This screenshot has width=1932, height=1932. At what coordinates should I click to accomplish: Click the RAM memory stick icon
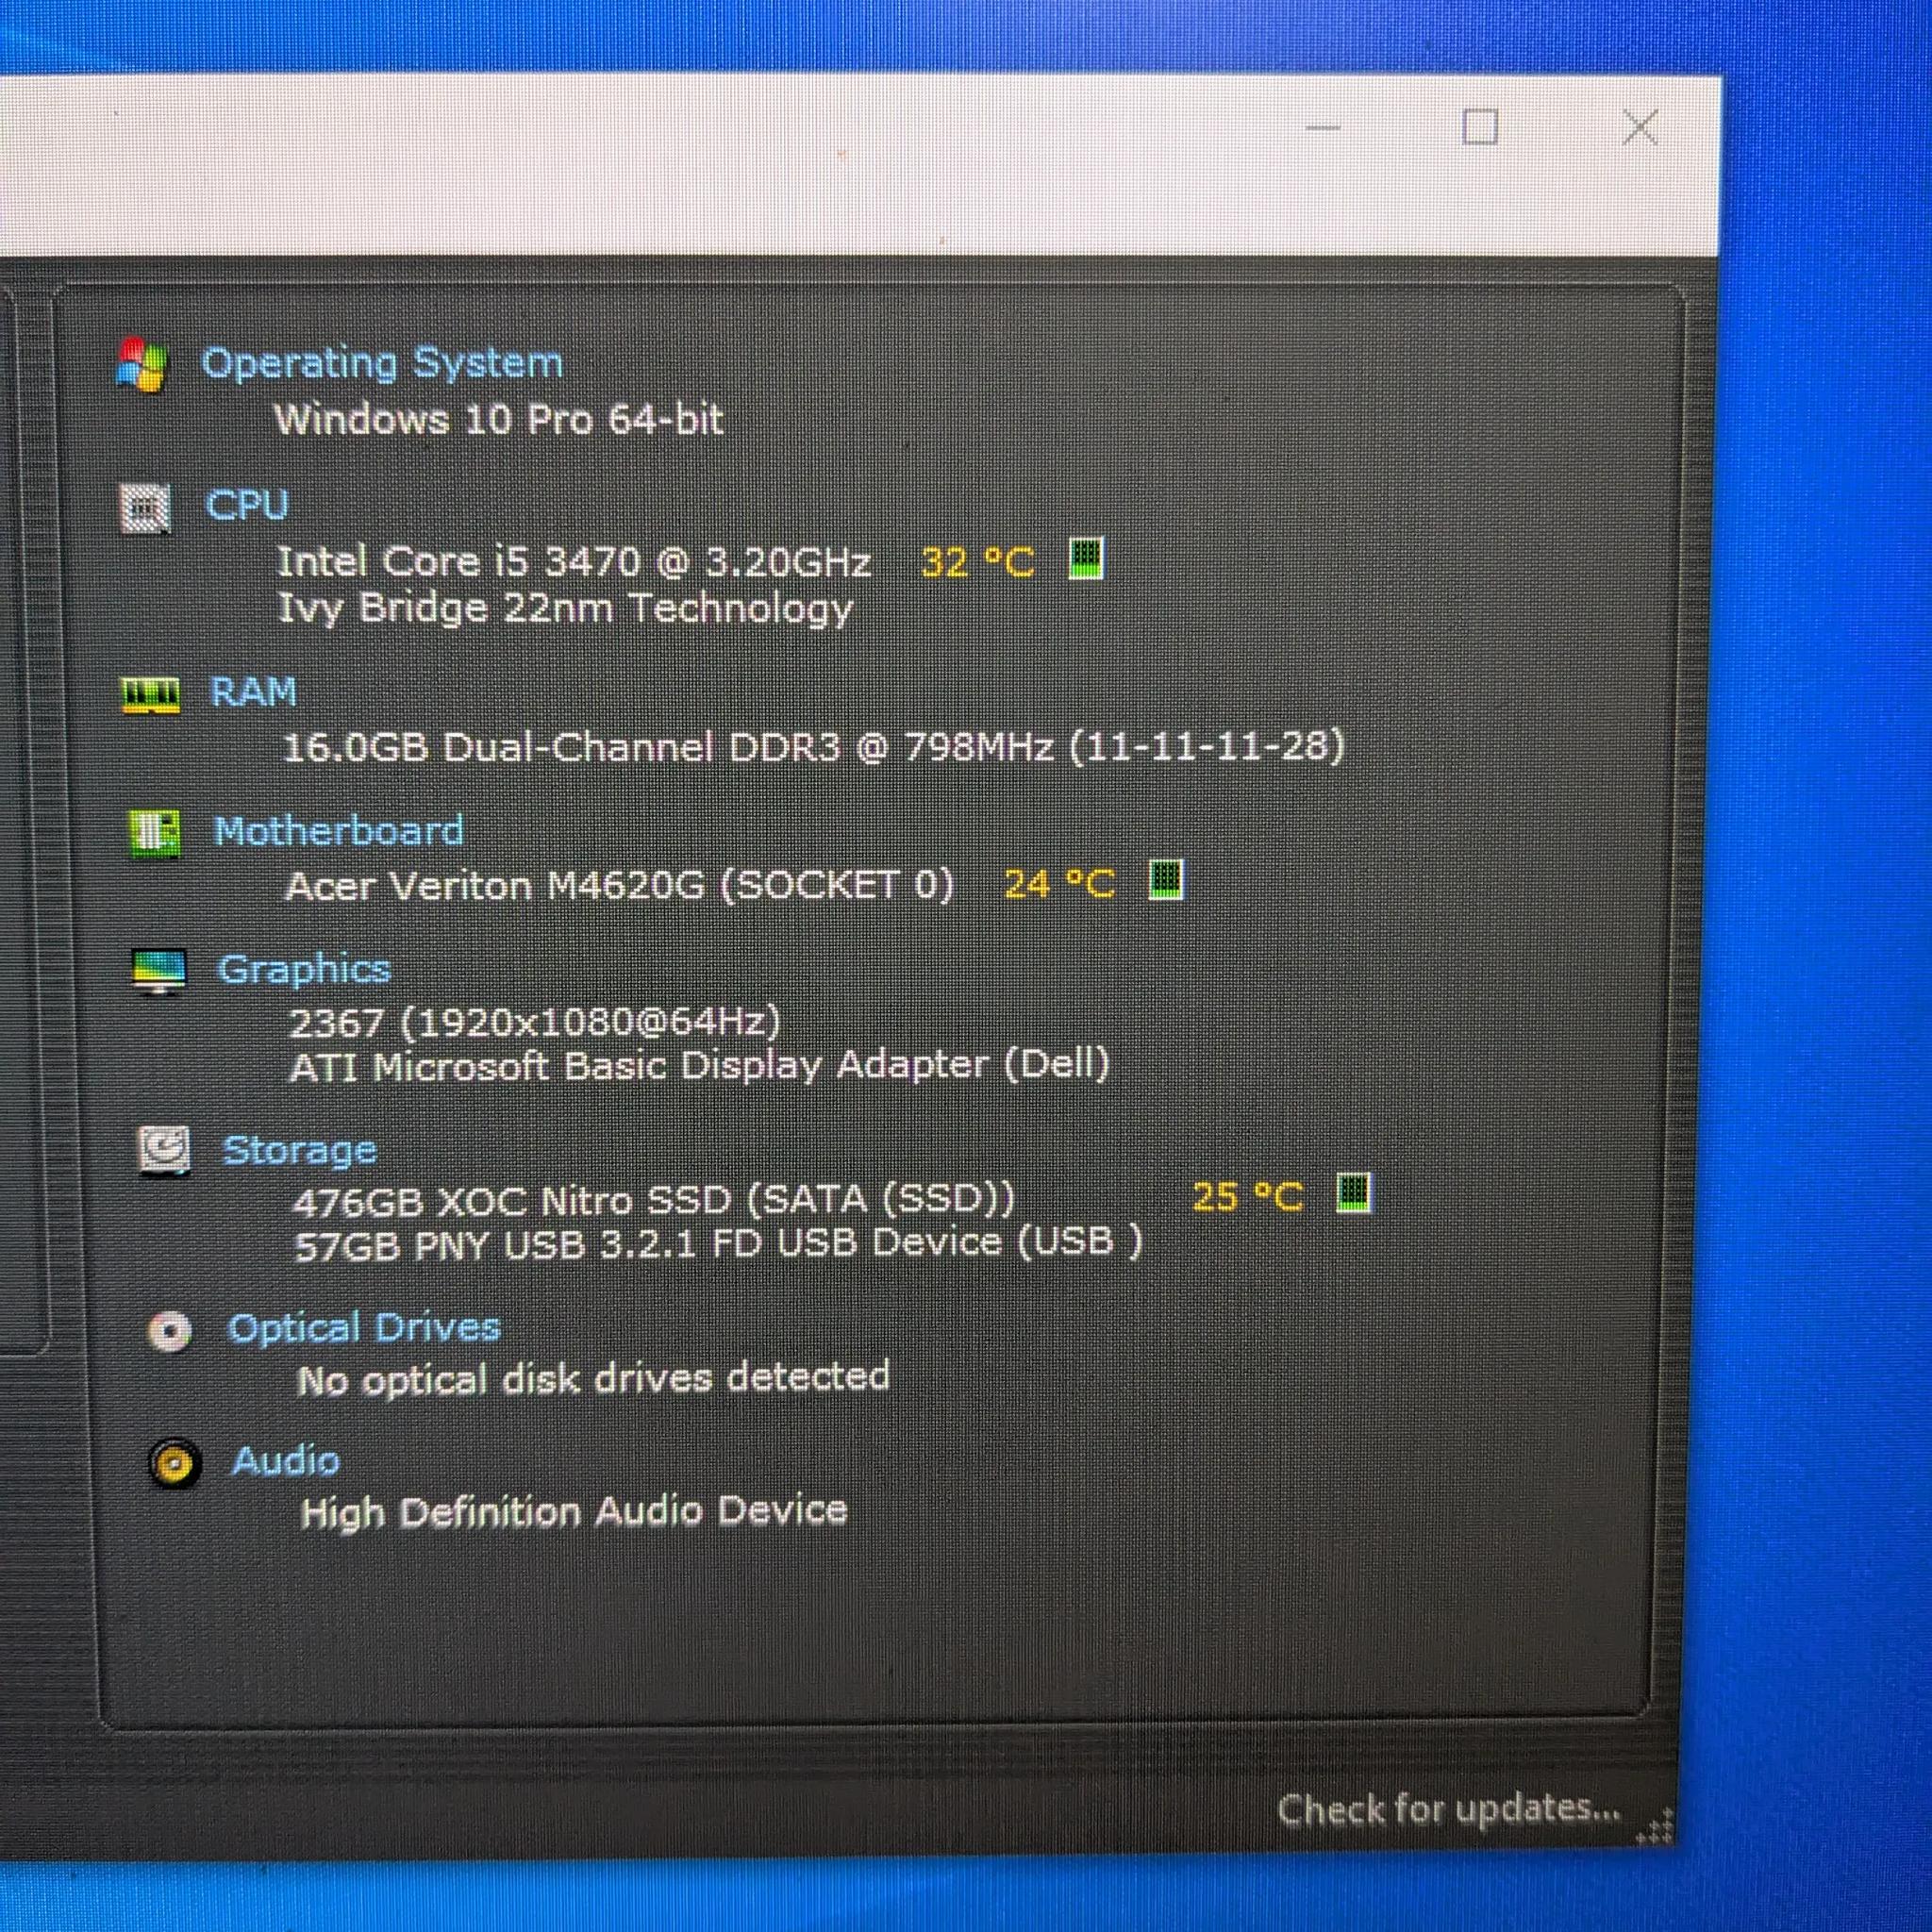[150, 694]
